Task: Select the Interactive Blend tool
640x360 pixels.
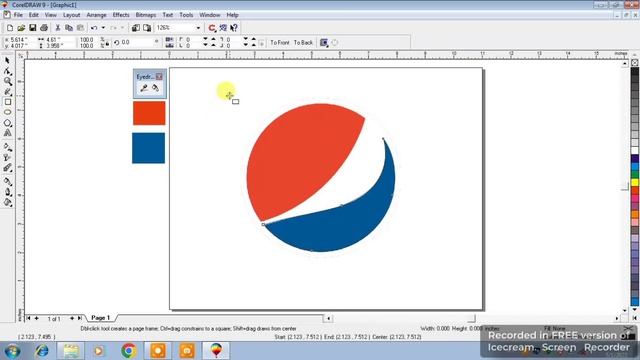Action: click(7, 168)
